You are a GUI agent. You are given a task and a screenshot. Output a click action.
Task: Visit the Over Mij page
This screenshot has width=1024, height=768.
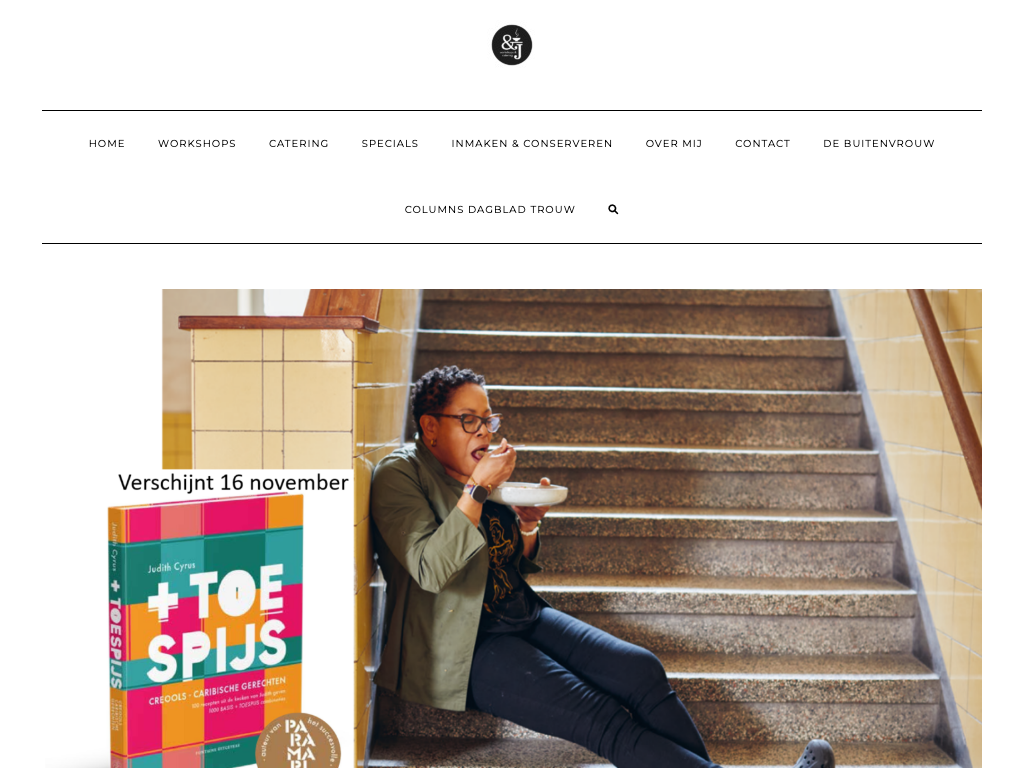[x=673, y=143]
